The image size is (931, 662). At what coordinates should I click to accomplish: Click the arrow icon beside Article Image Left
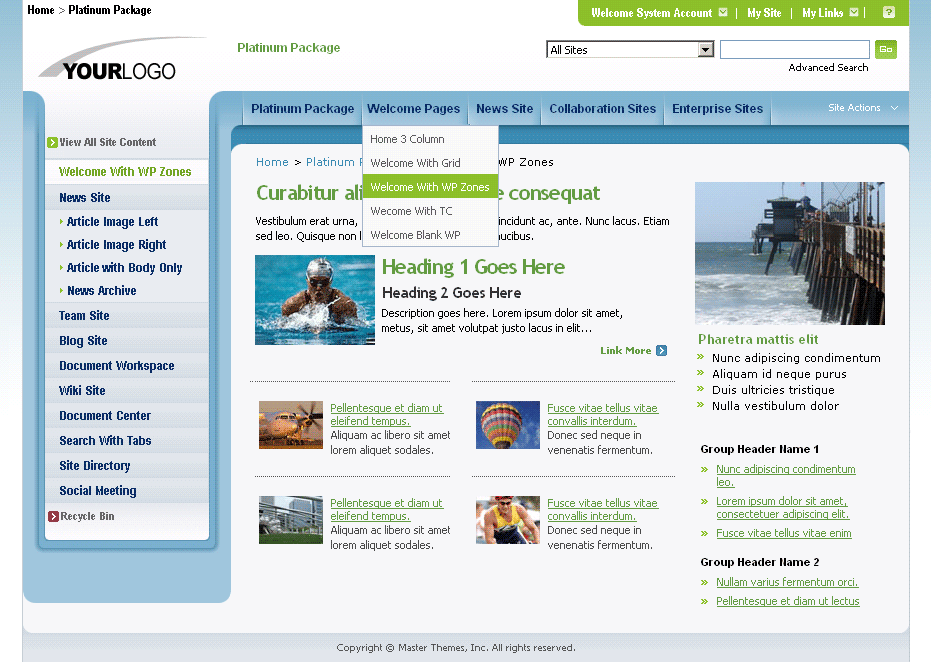61,222
